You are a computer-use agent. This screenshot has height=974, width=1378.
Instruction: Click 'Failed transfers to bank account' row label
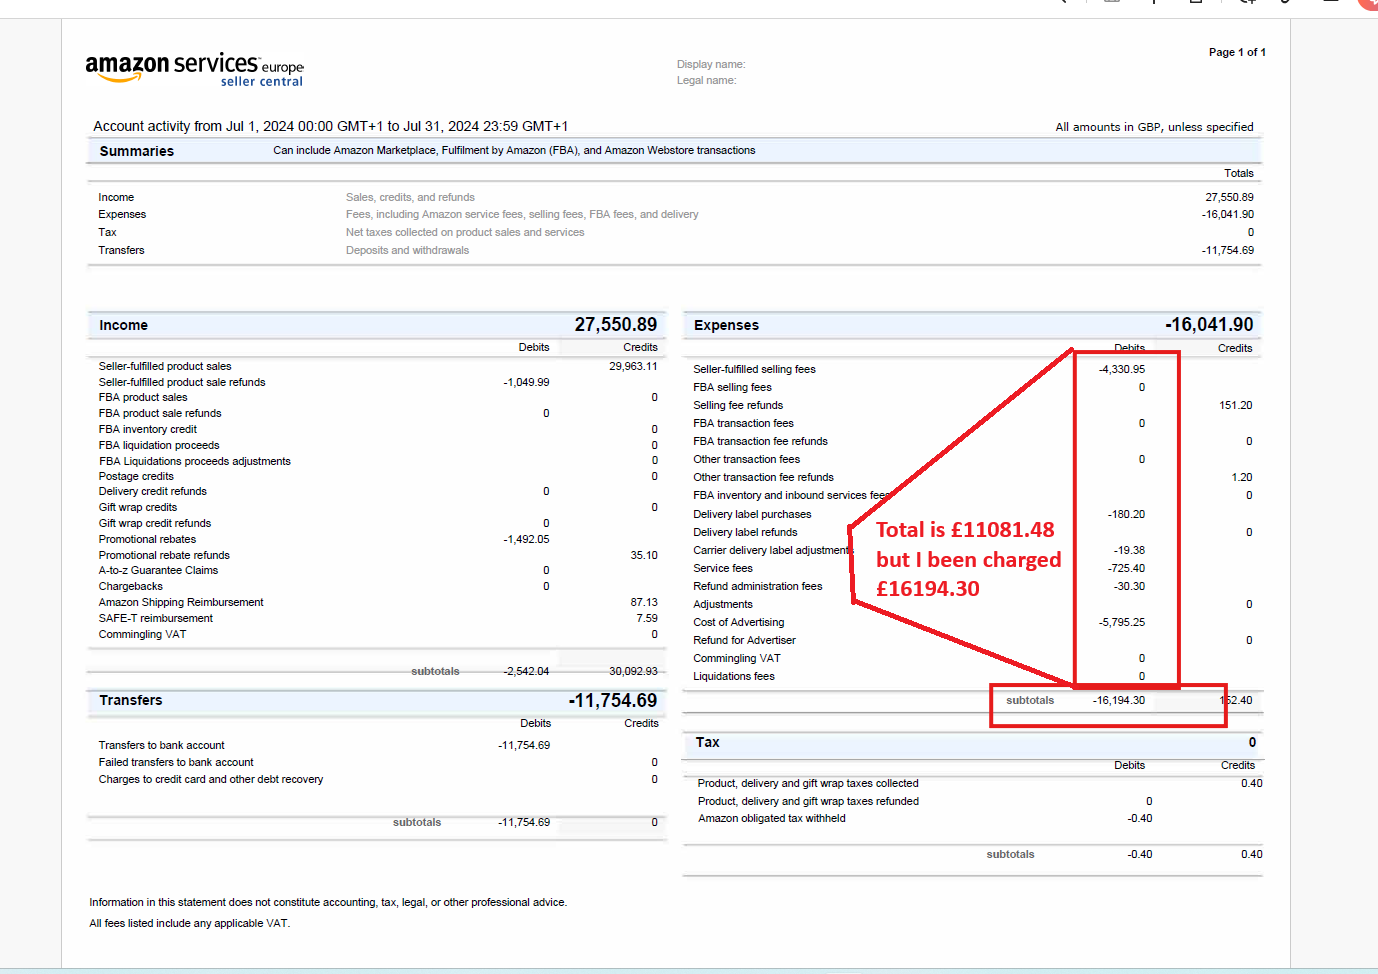176,762
